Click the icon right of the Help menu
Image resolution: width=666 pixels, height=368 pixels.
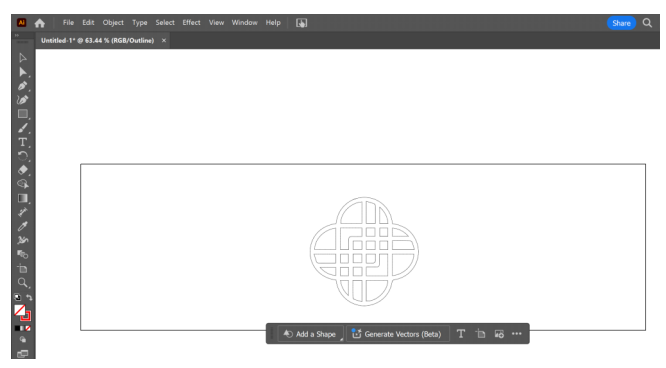click(x=301, y=23)
